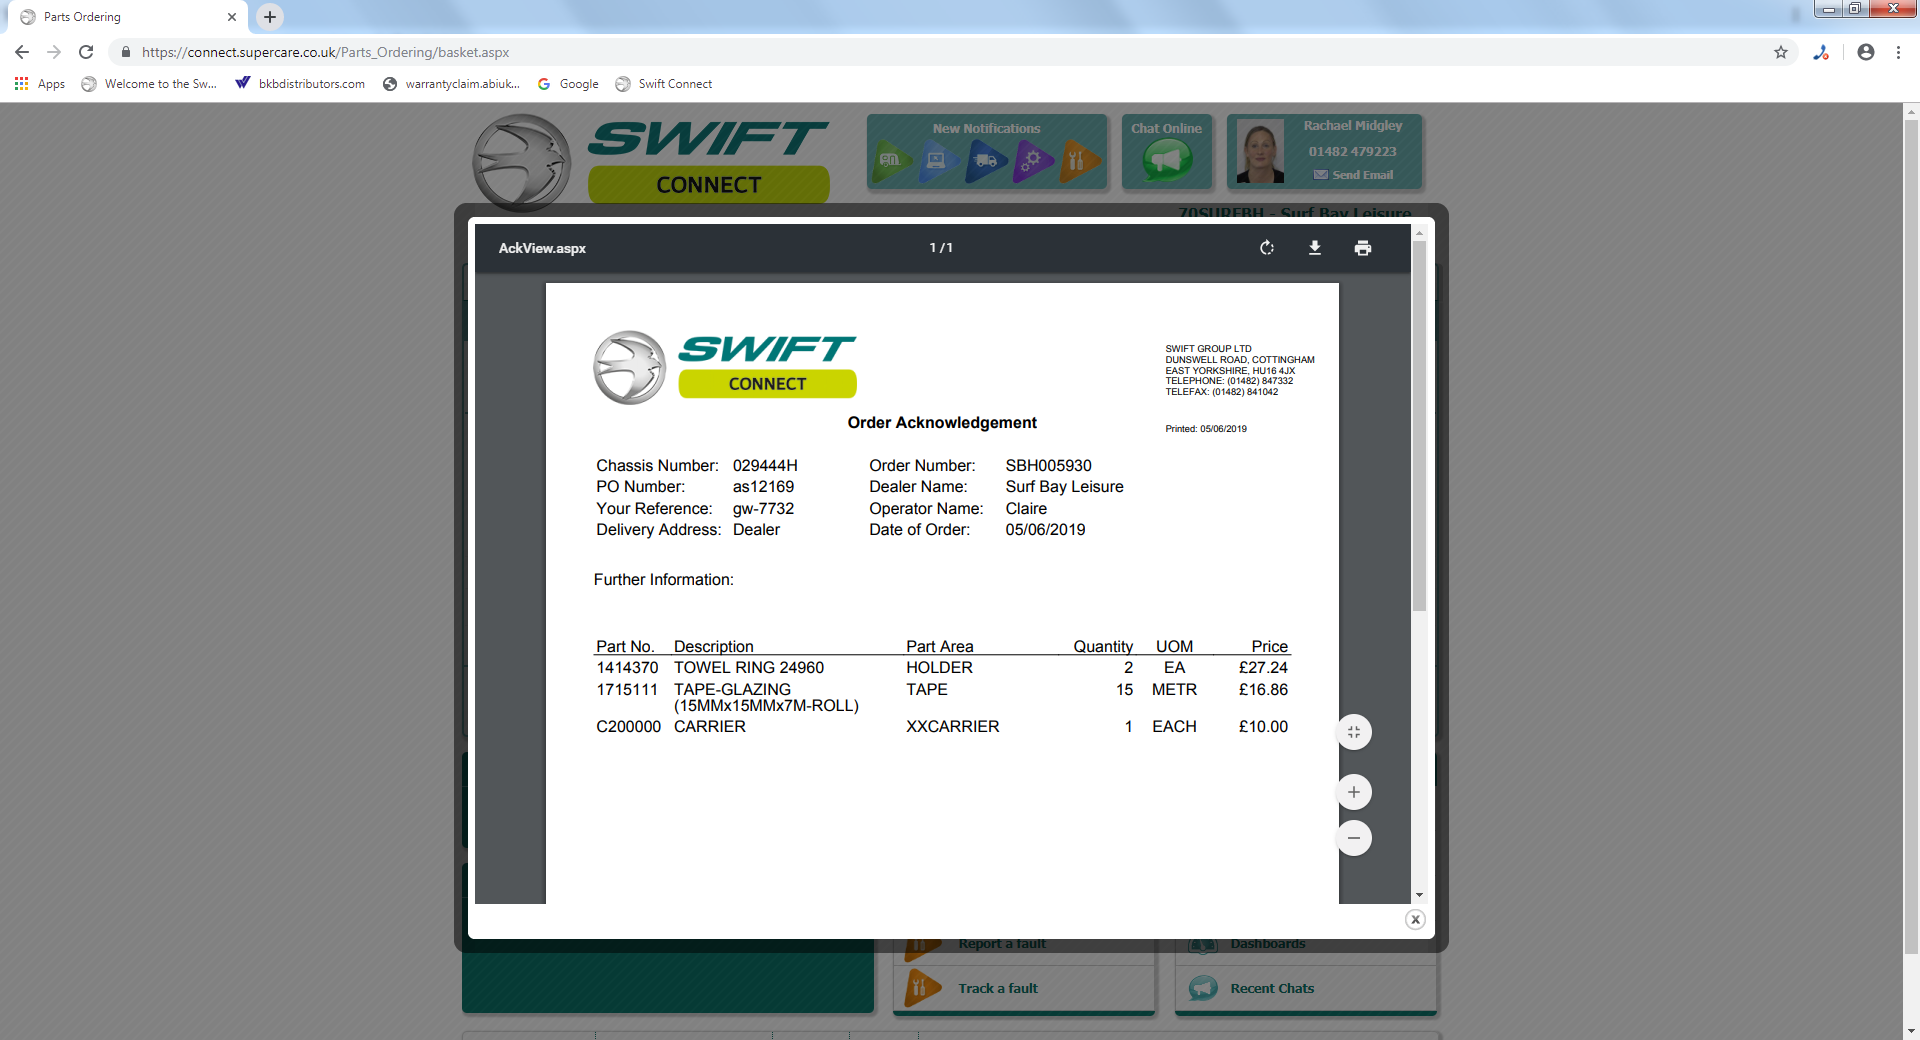Download the order acknowledgement PDF
The width and height of the screenshot is (1920, 1040).
pyautogui.click(x=1315, y=248)
